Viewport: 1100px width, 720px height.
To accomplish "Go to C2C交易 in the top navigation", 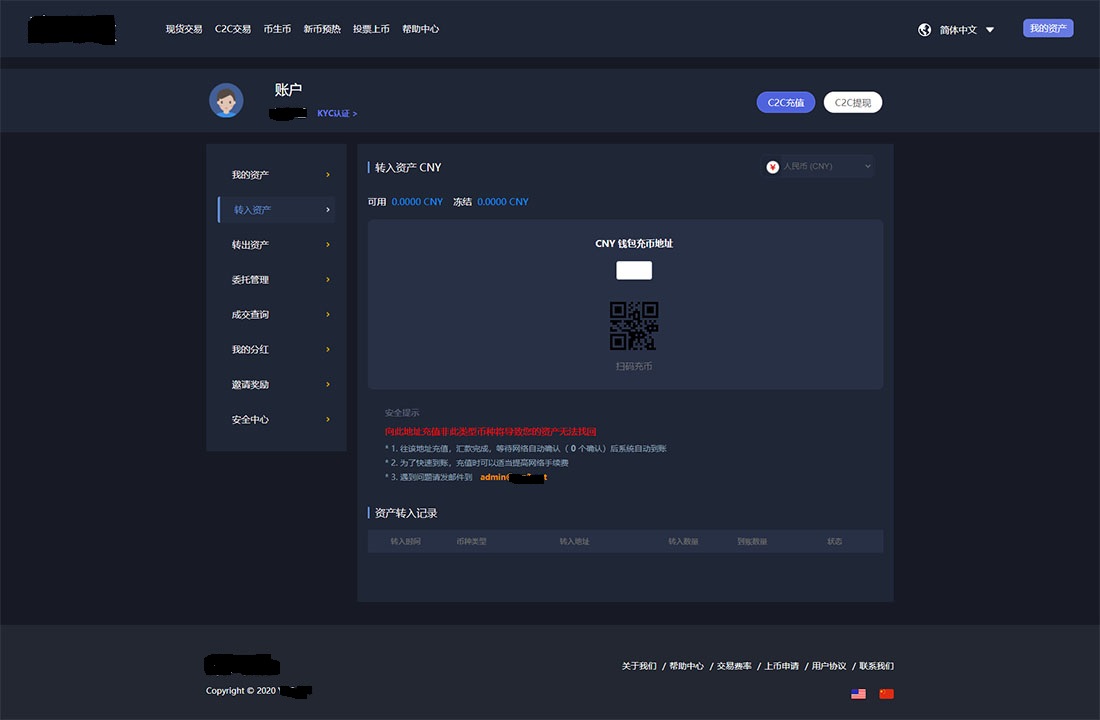I will [233, 29].
